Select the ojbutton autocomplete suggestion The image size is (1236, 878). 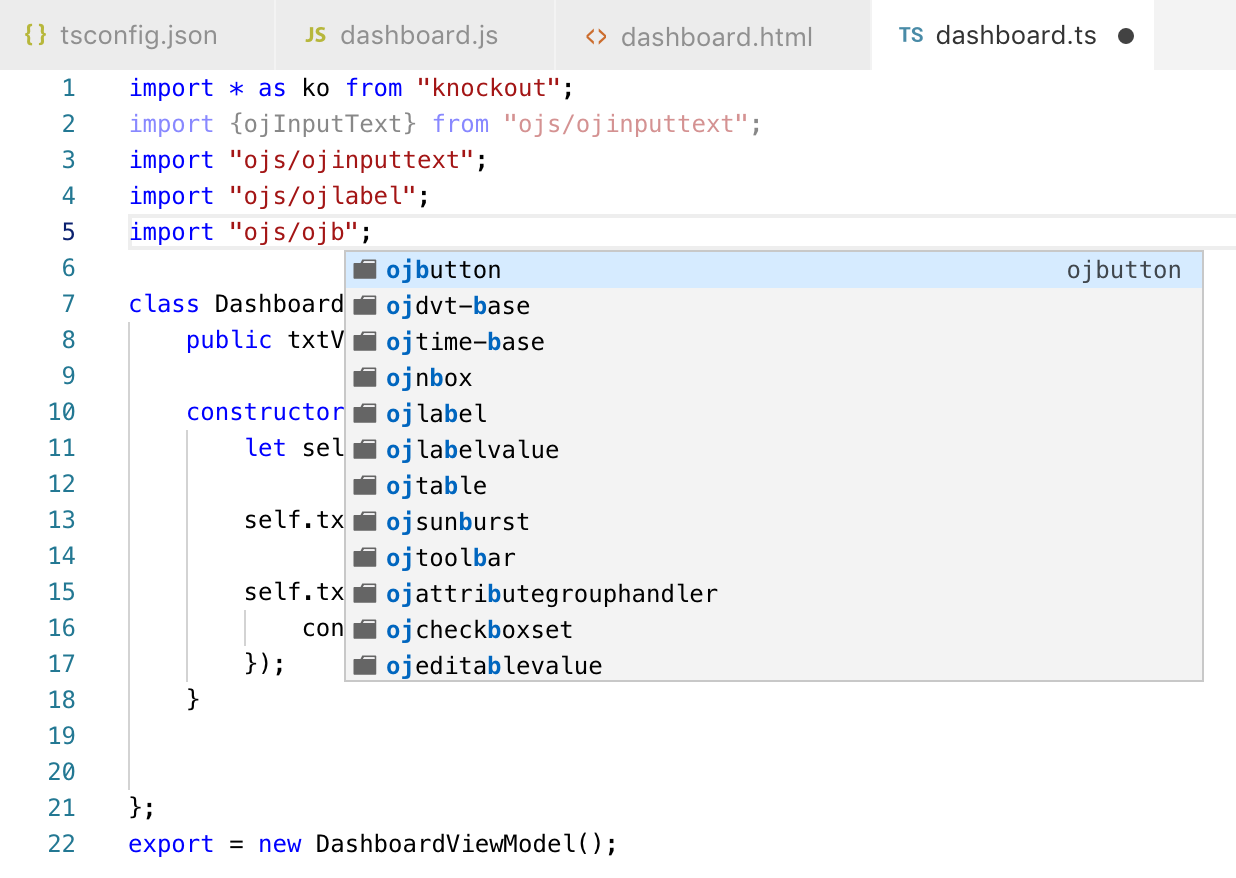point(445,268)
